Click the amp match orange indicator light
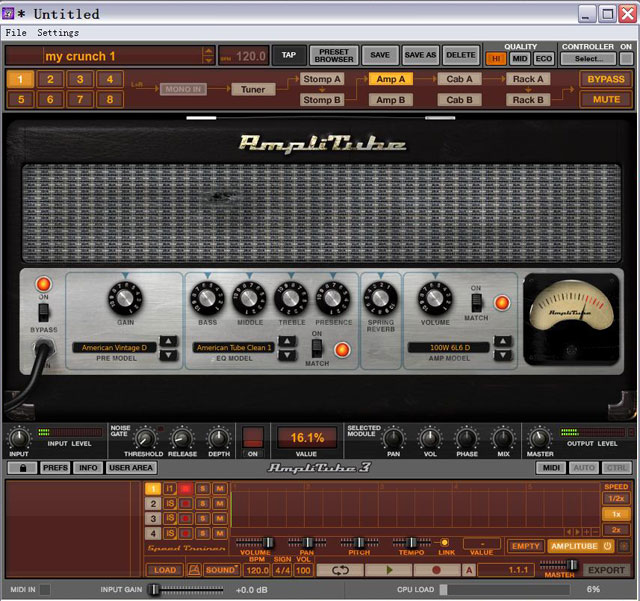 [502, 303]
